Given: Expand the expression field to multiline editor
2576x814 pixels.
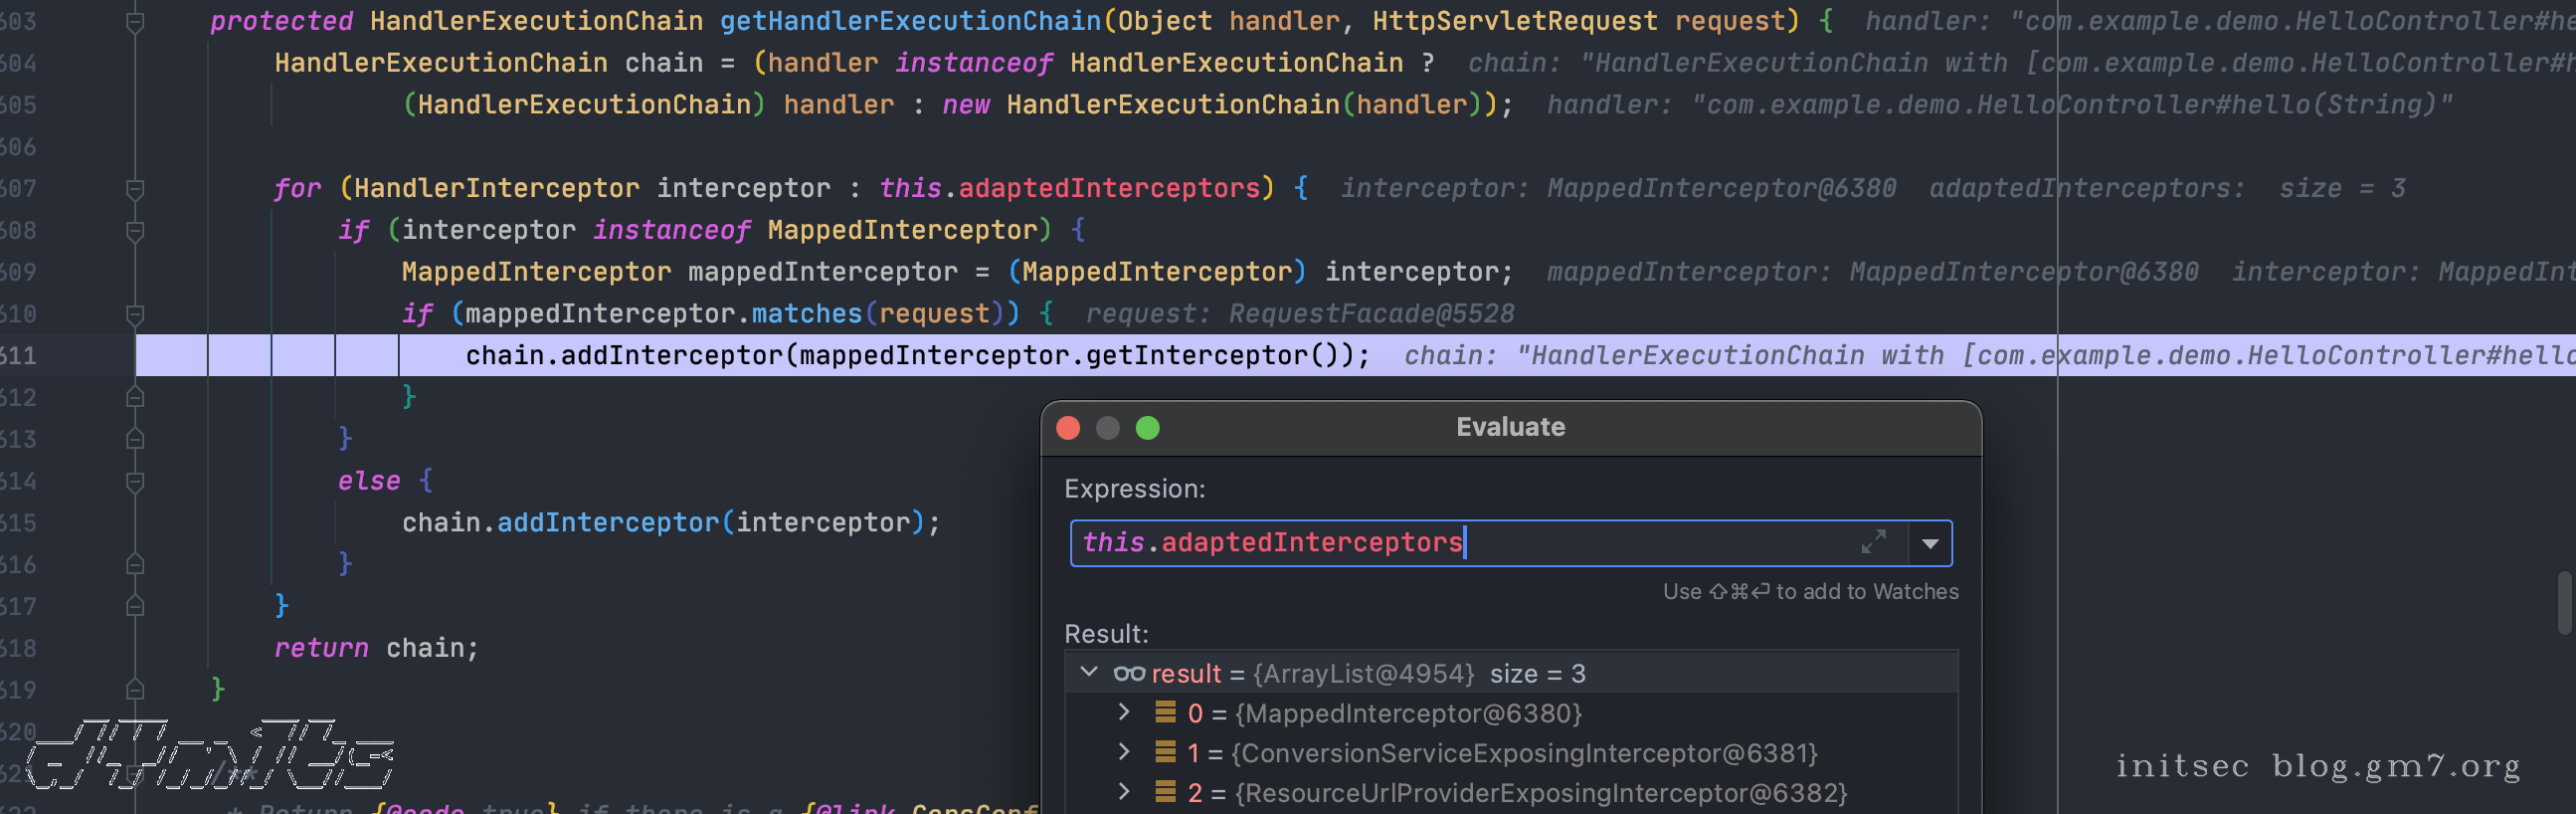Looking at the screenshot, I should (x=1873, y=542).
